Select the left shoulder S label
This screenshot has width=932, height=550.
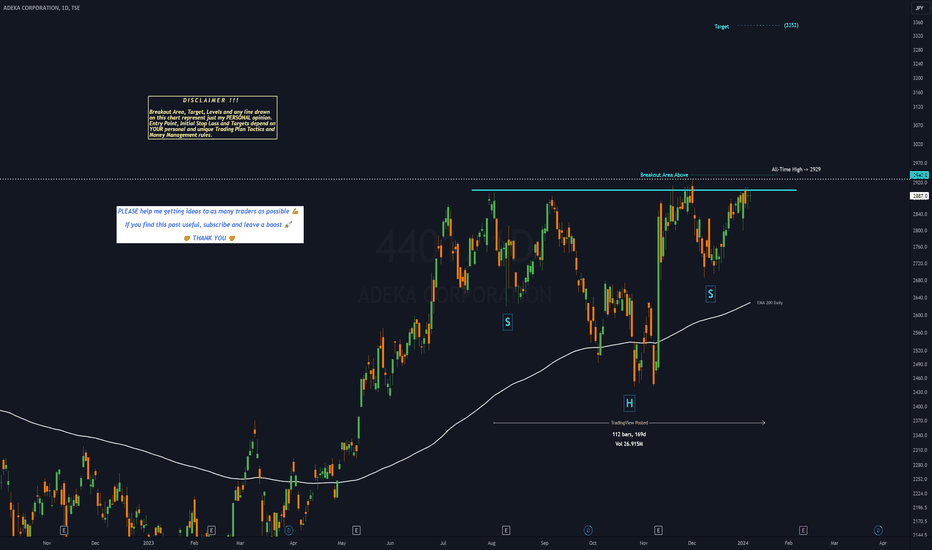[x=507, y=322]
